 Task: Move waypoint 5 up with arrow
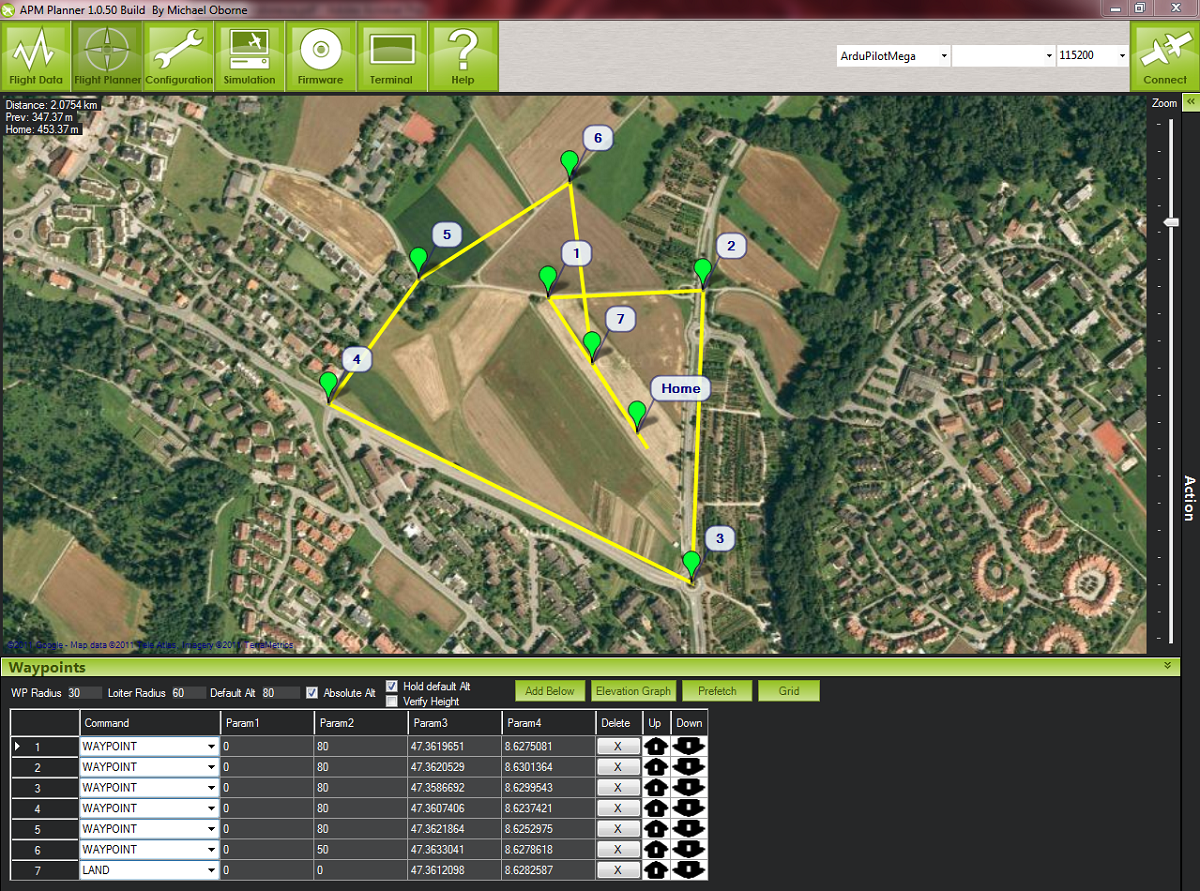coord(656,829)
